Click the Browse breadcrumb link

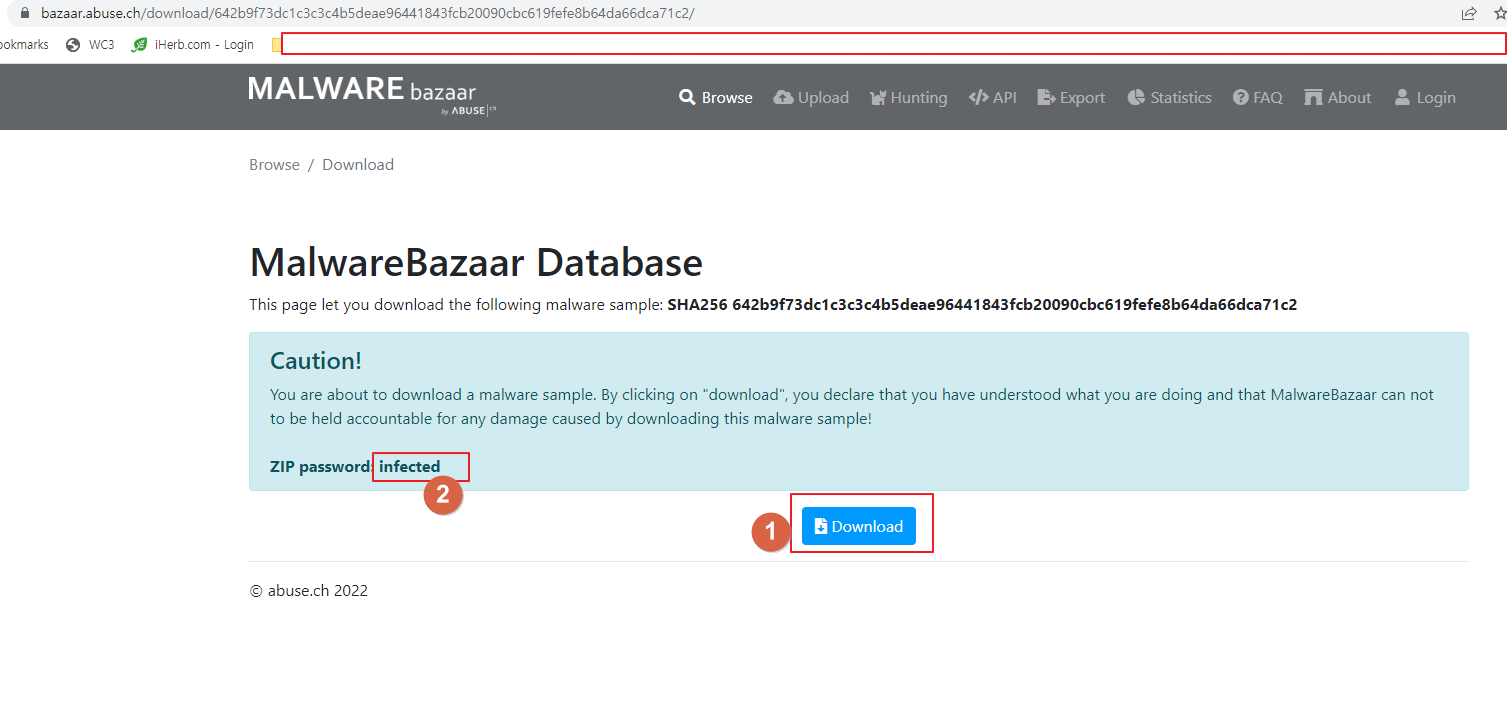click(274, 164)
